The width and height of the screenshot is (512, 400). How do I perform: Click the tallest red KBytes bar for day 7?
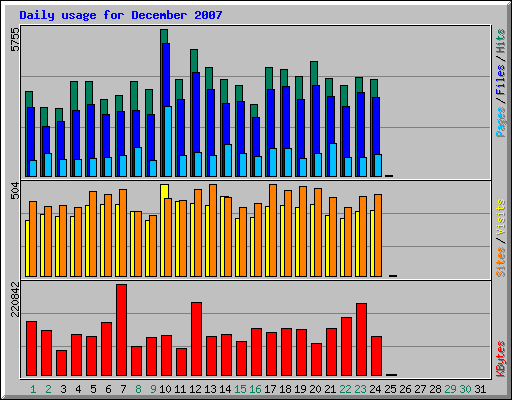[x=121, y=330]
